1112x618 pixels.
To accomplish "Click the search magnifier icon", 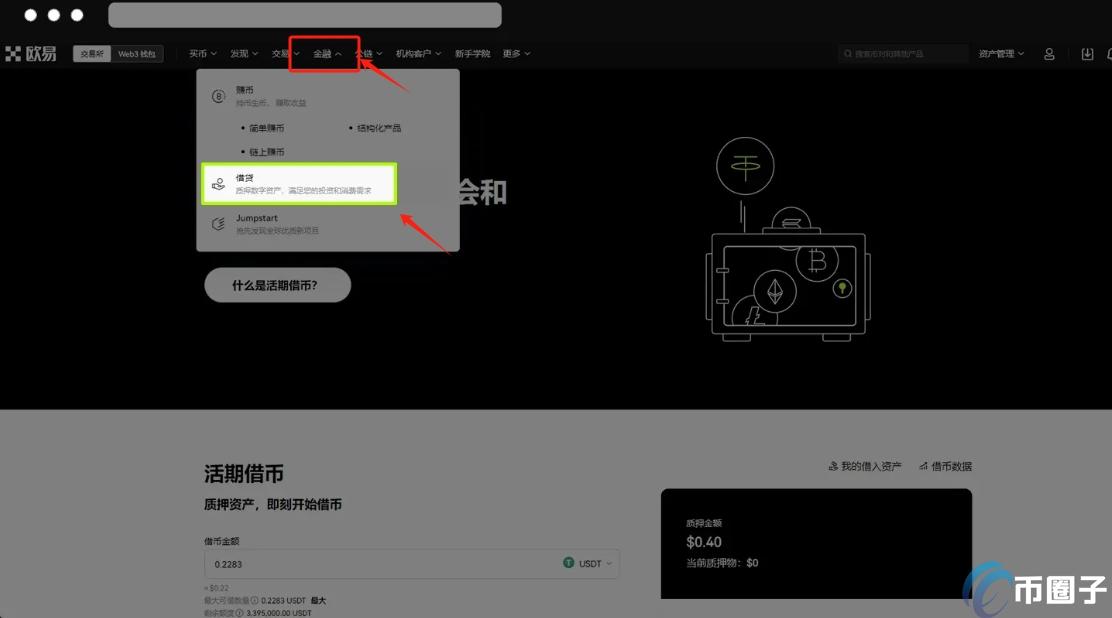I will (x=847, y=54).
